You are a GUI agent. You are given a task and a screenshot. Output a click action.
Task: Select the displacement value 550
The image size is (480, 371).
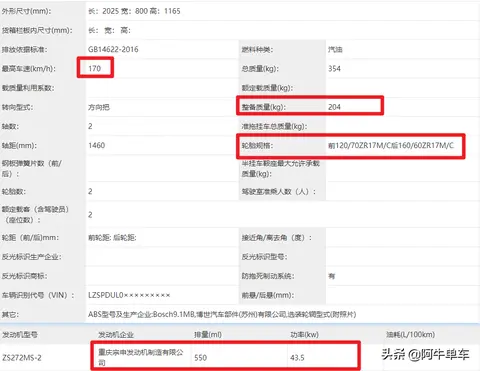[201, 358]
